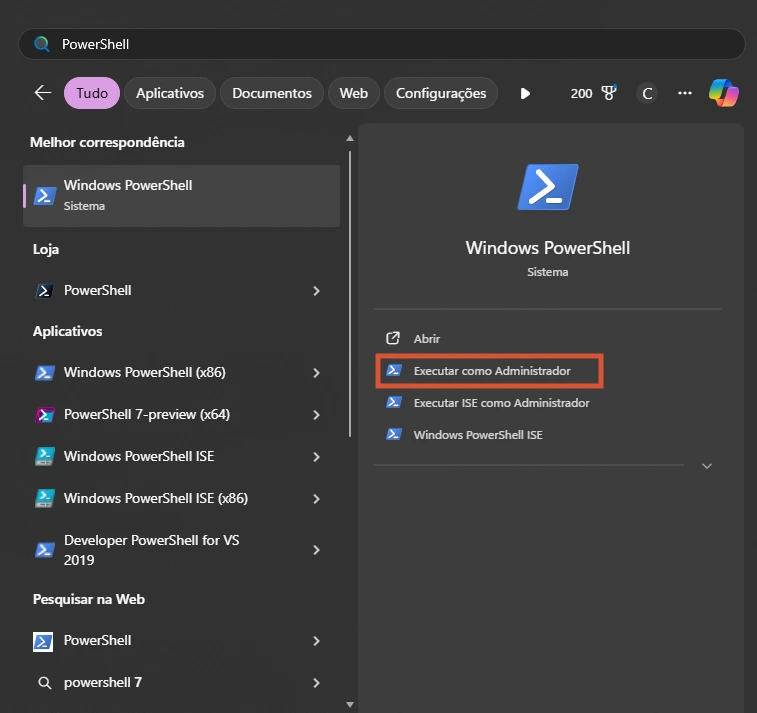The height and width of the screenshot is (713, 757).
Task: Click magnifier icon beside powershell 7
Action: point(44,683)
